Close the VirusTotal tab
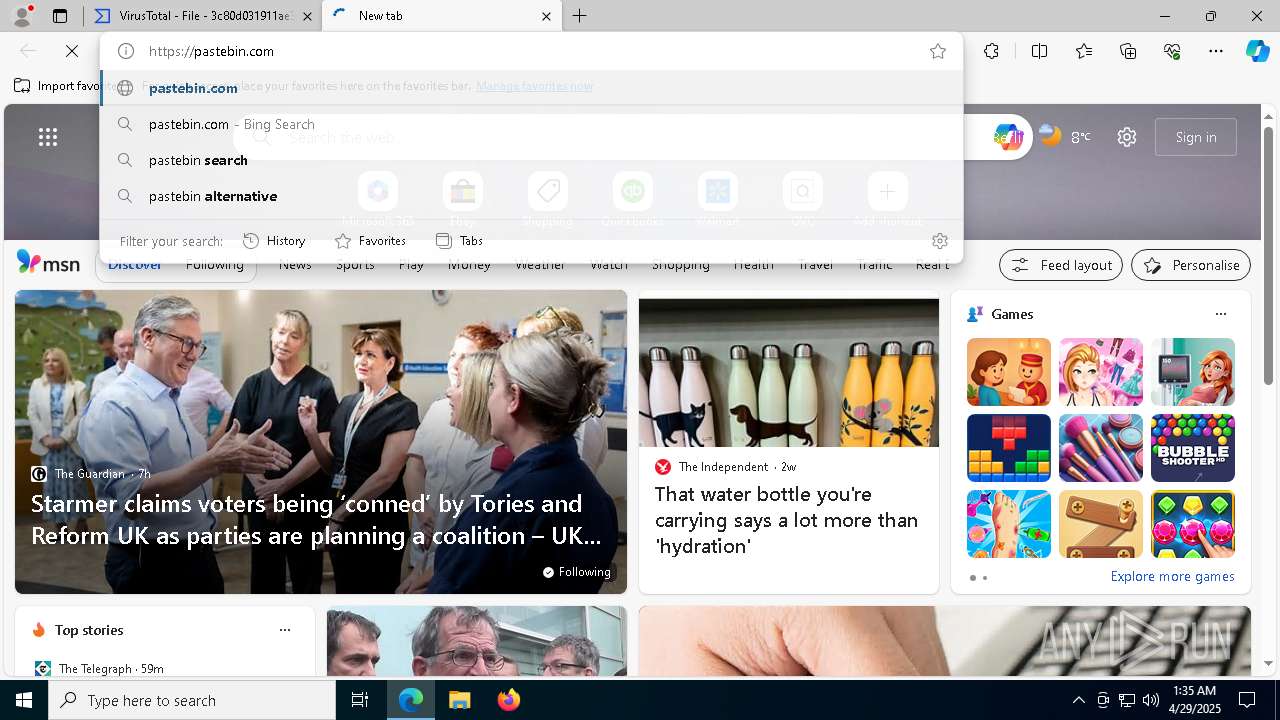 point(307,16)
